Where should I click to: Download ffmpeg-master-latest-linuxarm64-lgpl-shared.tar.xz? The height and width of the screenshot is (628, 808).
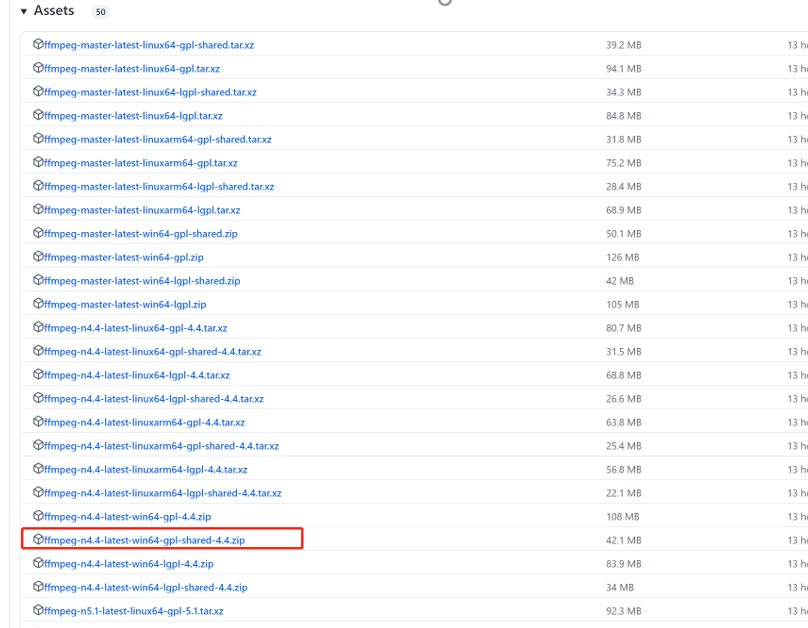click(x=159, y=186)
